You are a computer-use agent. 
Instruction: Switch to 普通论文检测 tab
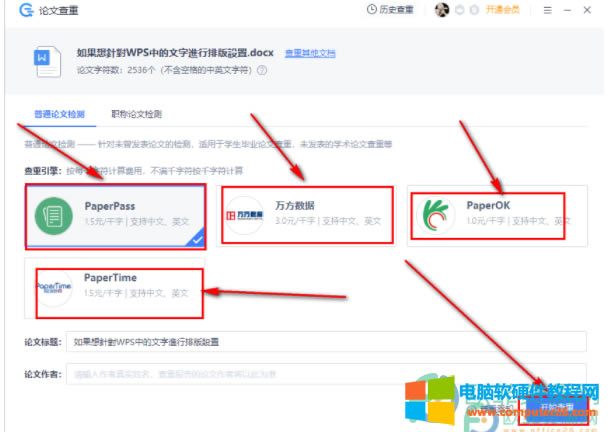click(x=59, y=114)
